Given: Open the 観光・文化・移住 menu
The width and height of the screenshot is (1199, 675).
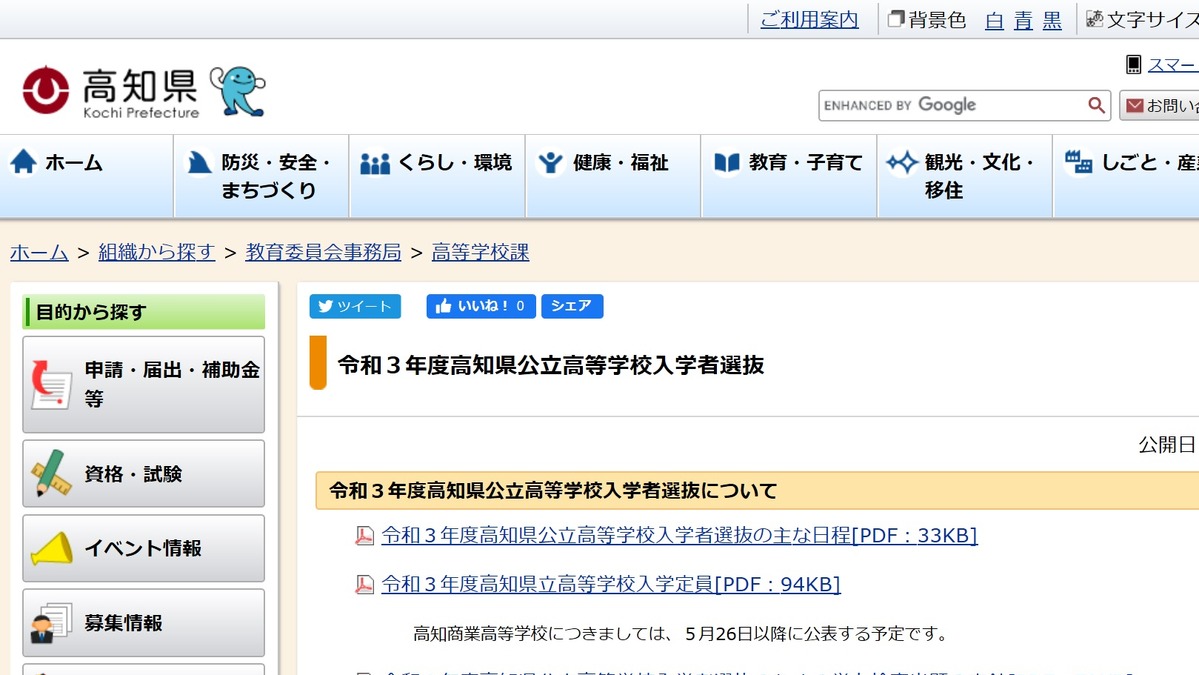Looking at the screenshot, I should coord(965,177).
